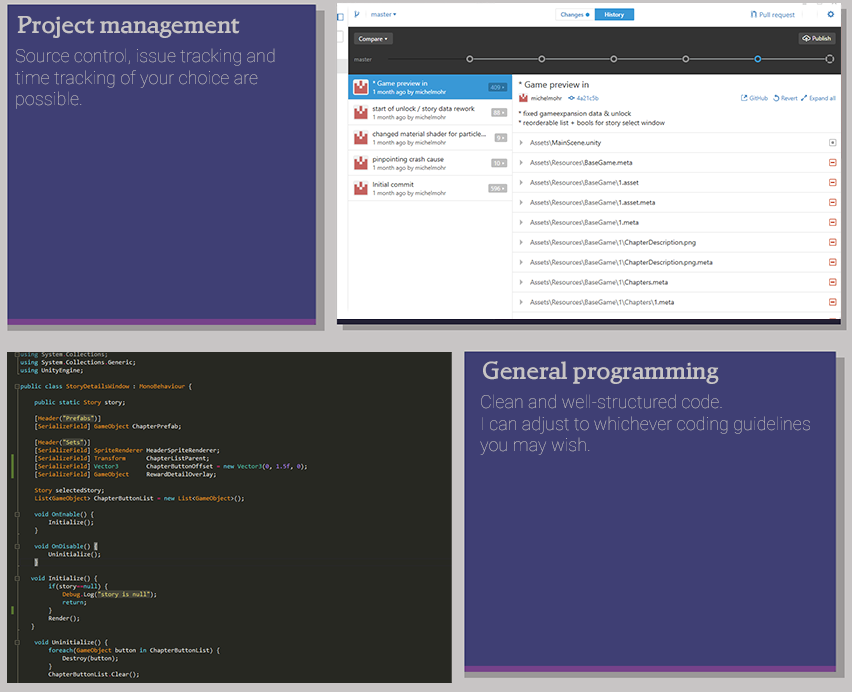
Task: Click the avatar of the 'Initial commit' entry
Action: (361, 188)
